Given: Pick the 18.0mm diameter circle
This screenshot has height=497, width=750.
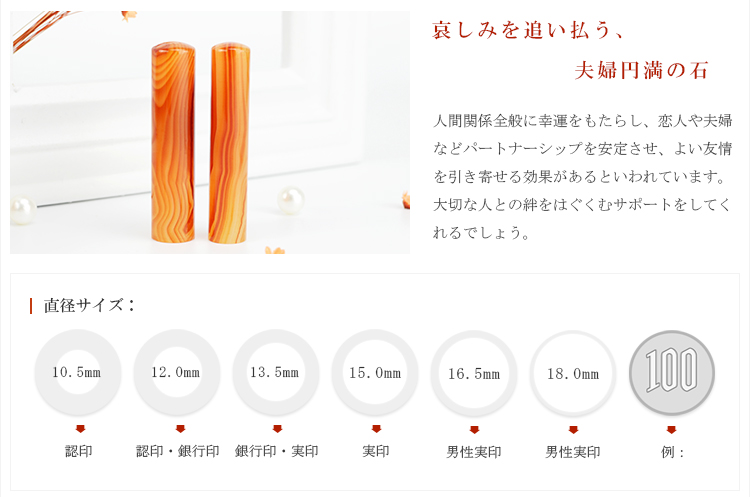Looking at the screenshot, I should (x=573, y=373).
